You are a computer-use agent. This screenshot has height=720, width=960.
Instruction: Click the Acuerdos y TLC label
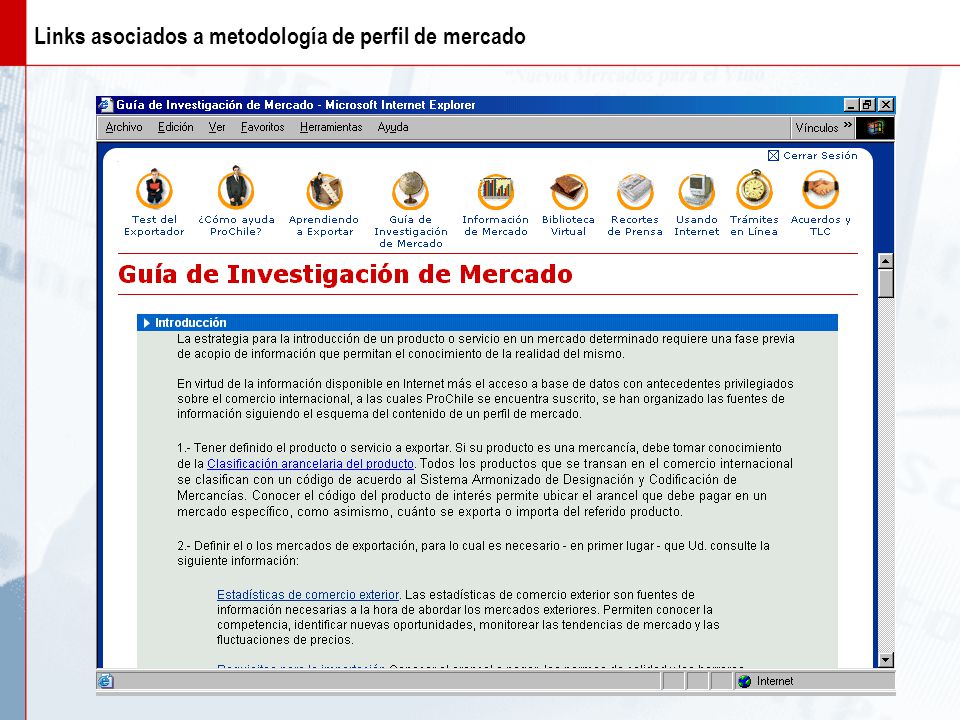pos(820,225)
